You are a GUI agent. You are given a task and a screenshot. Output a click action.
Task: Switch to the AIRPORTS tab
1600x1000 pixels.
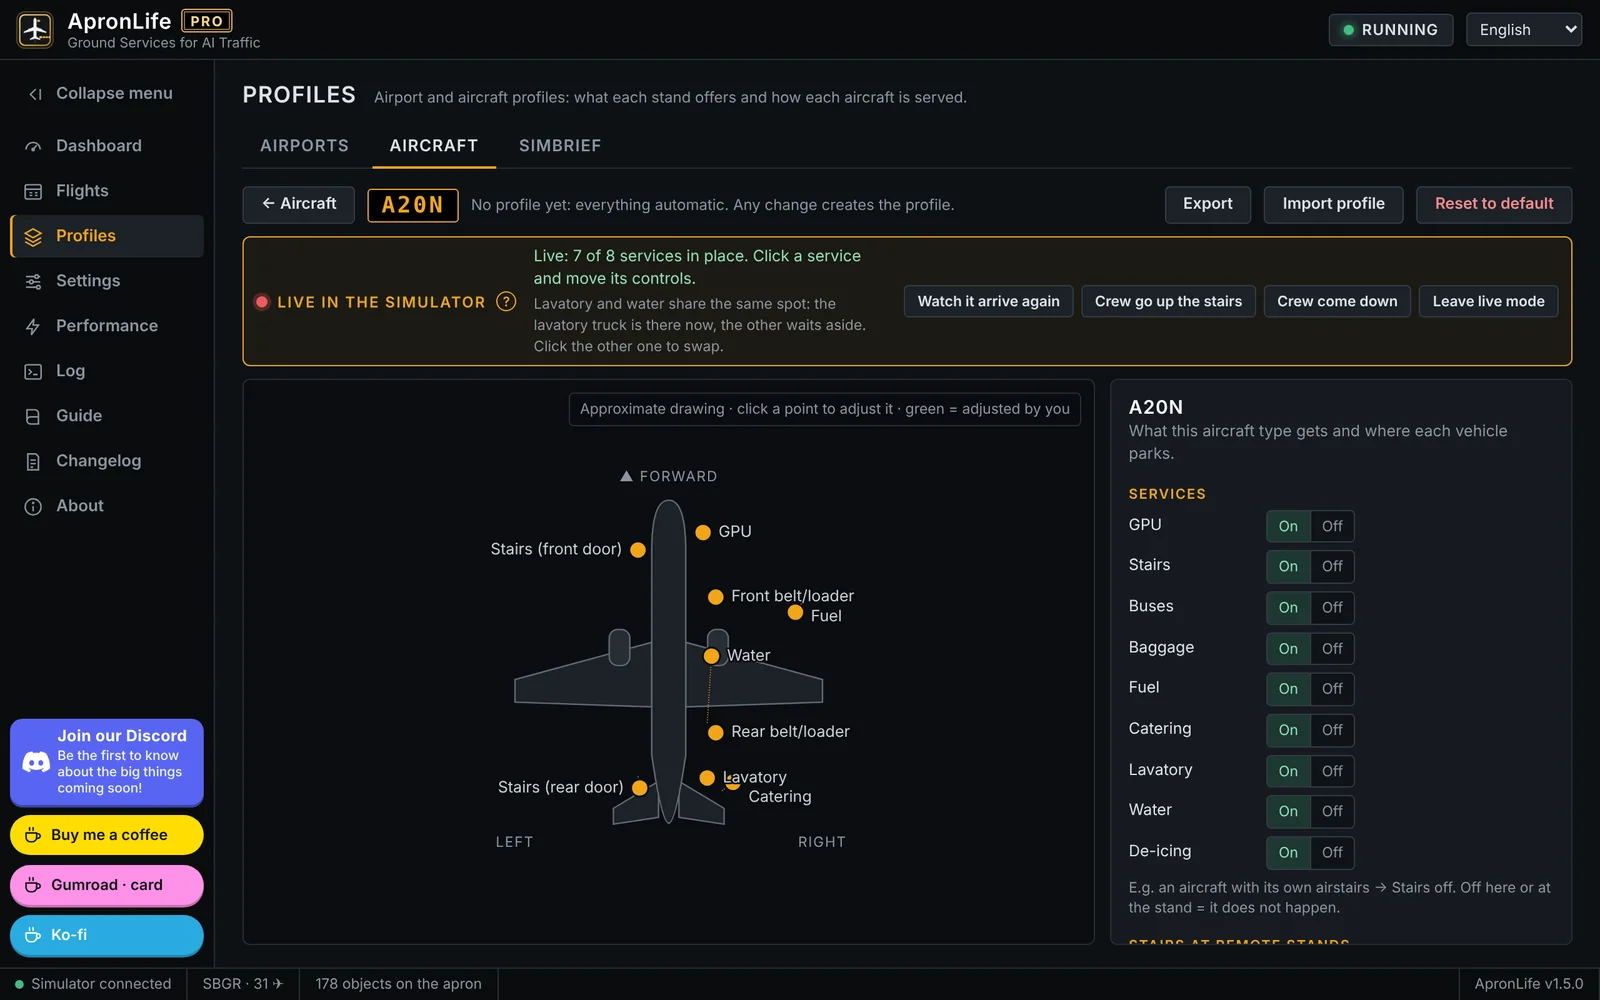pyautogui.click(x=304, y=146)
